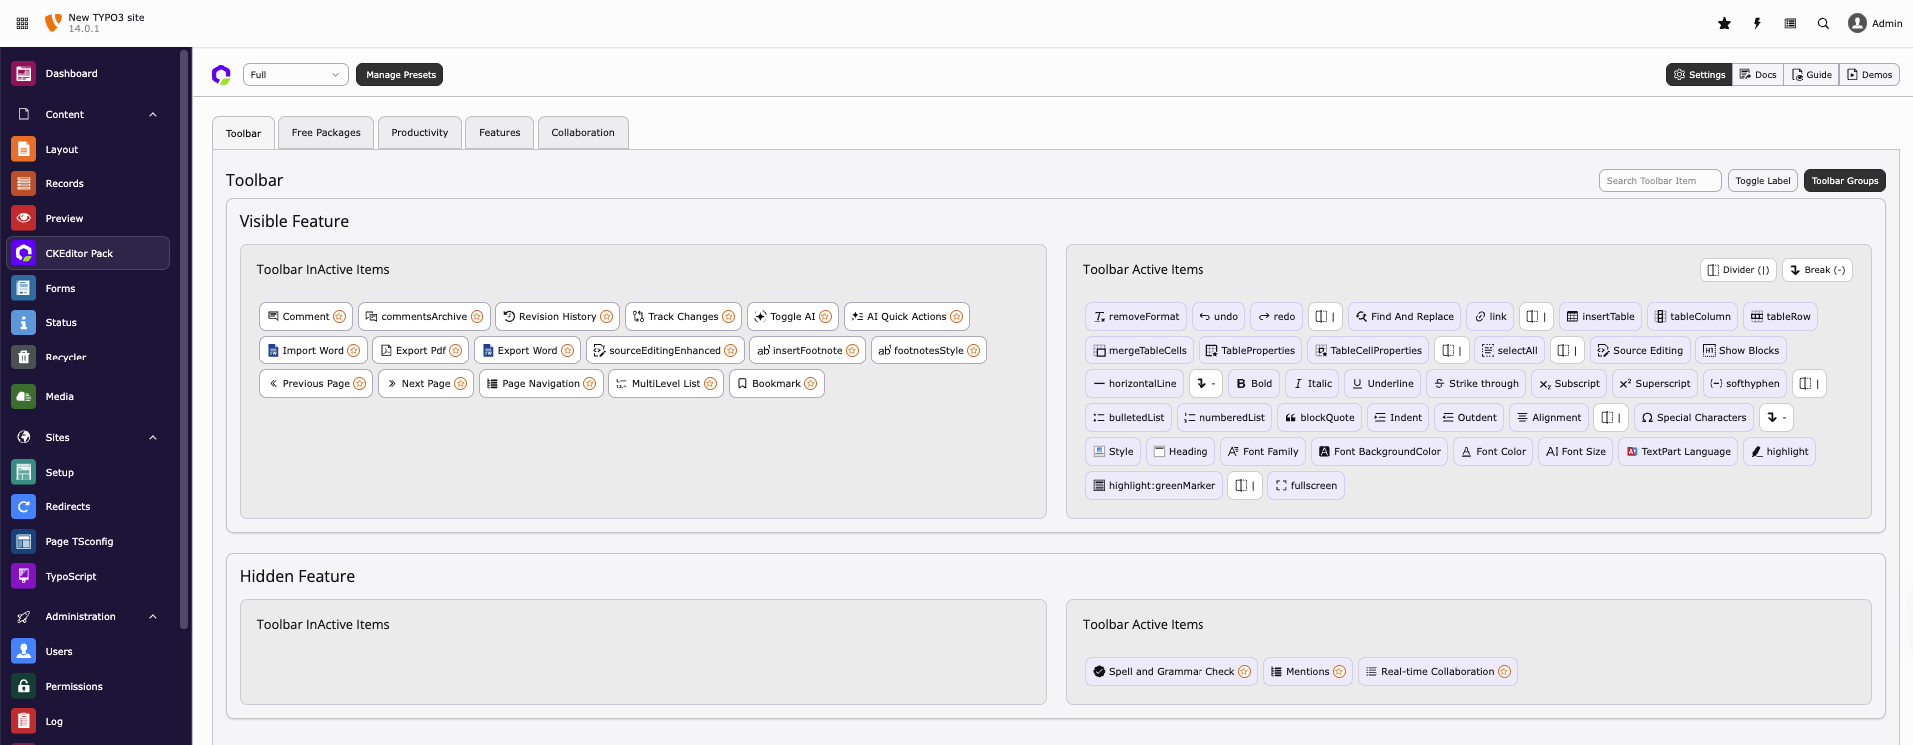
Task: Click the search magnifier icon in top bar
Action: (1823, 23)
